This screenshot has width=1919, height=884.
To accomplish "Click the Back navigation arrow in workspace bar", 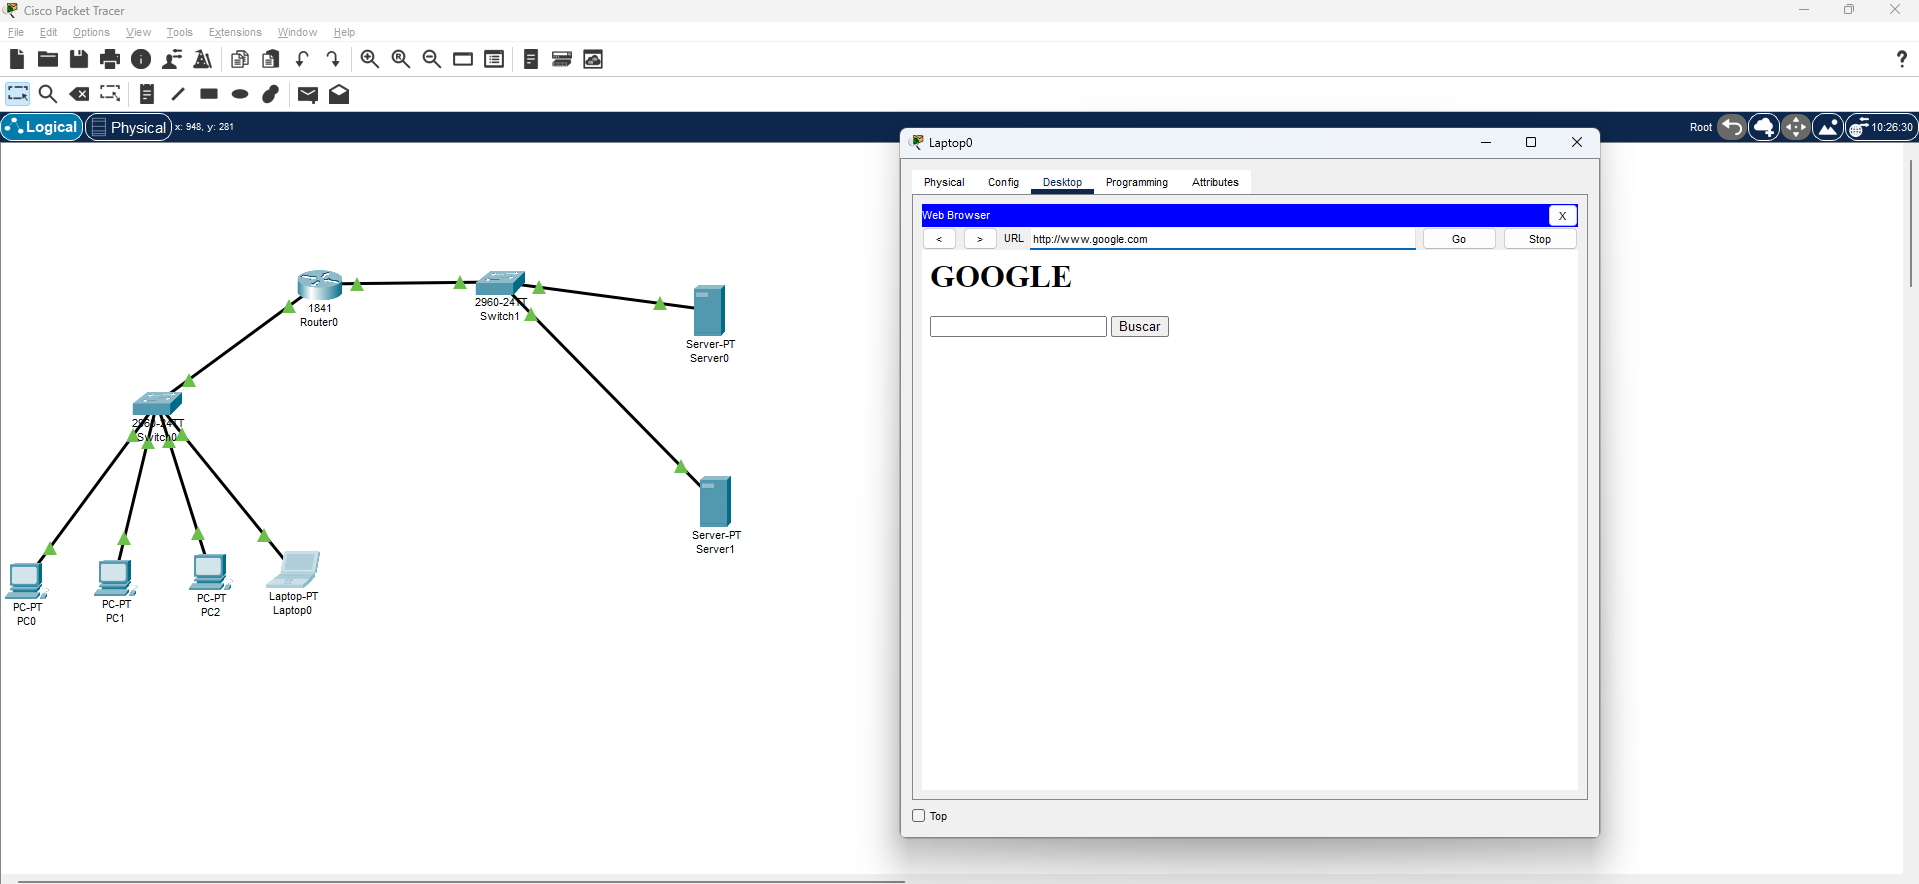I will click(1732, 127).
